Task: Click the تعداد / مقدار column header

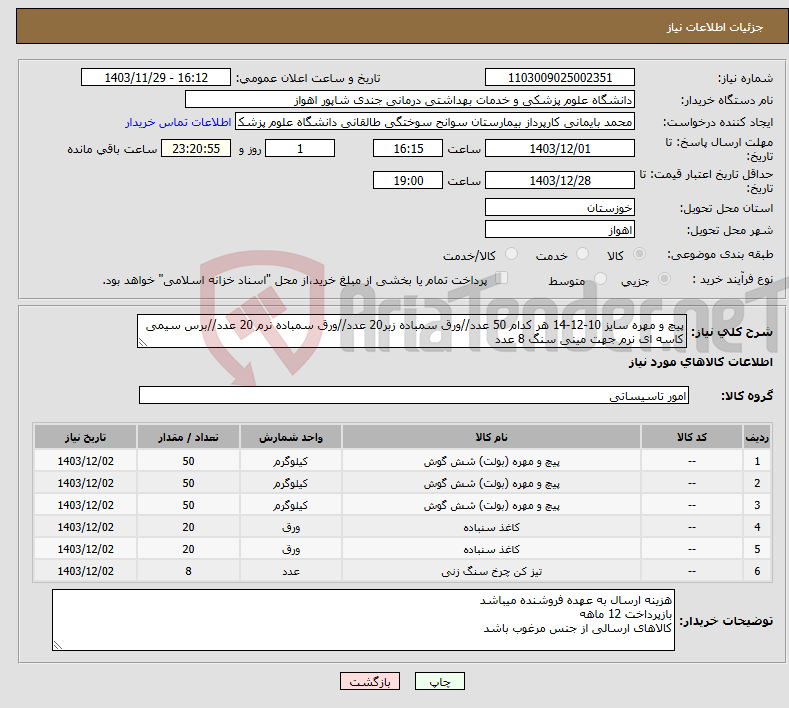Action: tap(188, 437)
